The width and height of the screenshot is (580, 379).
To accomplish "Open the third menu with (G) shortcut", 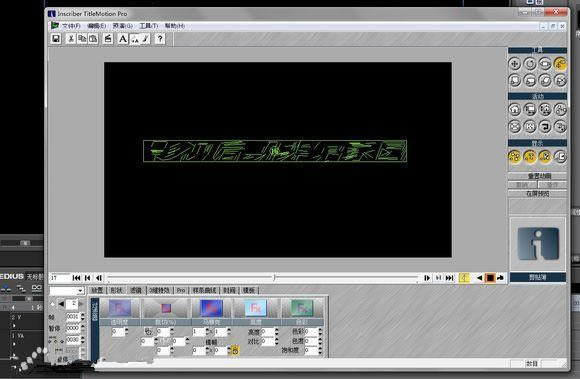I will click(x=122, y=26).
